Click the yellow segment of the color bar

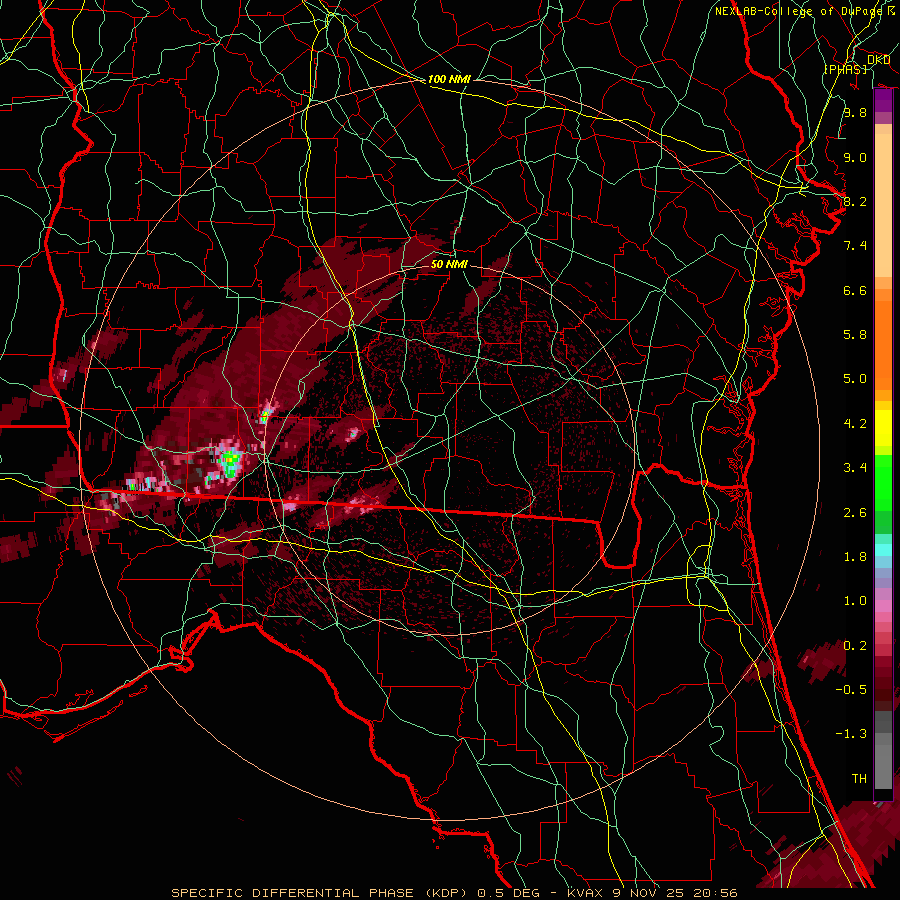coord(883,428)
